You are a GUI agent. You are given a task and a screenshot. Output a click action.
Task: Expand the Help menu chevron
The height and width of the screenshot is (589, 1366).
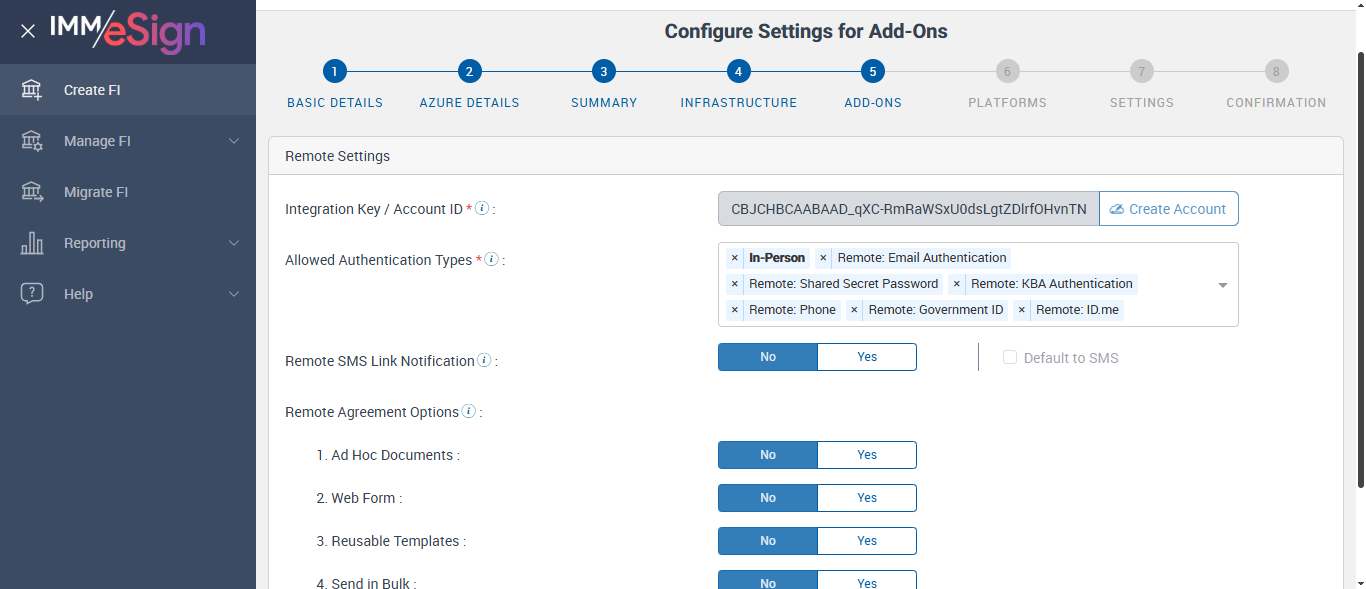[x=234, y=294]
